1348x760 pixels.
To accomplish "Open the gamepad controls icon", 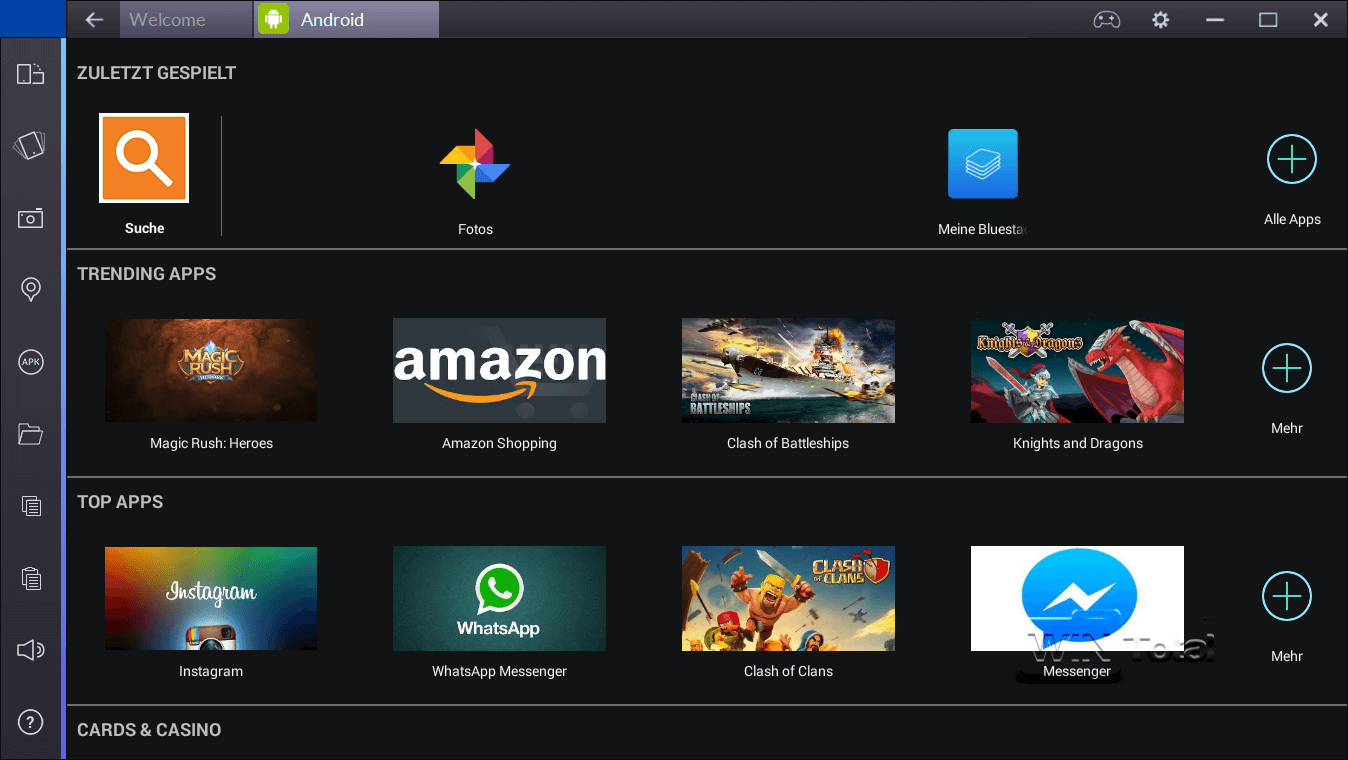I will pos(1106,18).
